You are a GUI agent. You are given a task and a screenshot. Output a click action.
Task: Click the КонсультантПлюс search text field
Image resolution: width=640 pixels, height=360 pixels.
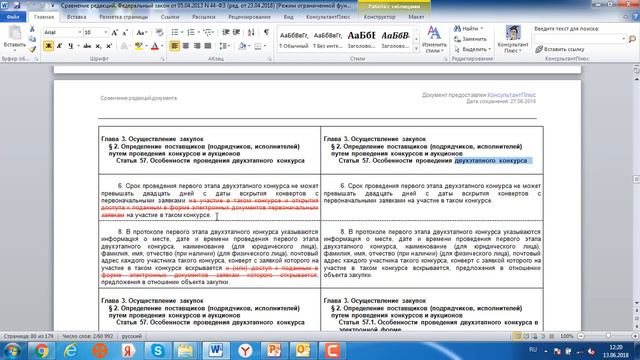580,39
